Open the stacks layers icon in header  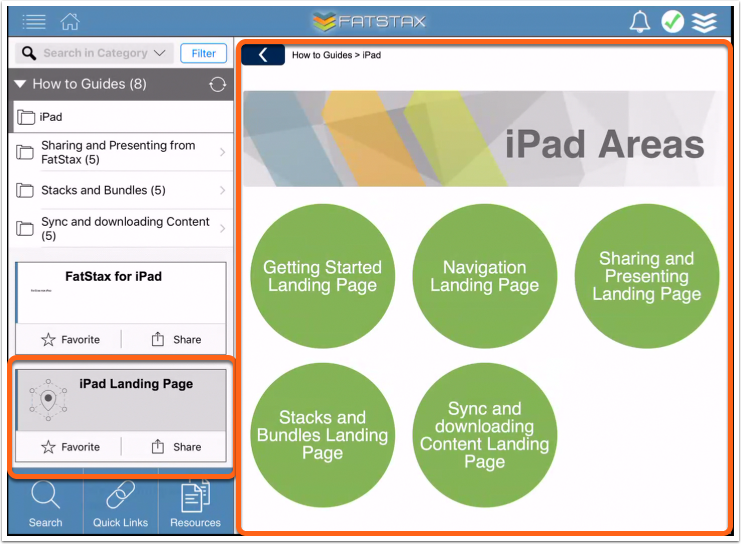(x=705, y=22)
